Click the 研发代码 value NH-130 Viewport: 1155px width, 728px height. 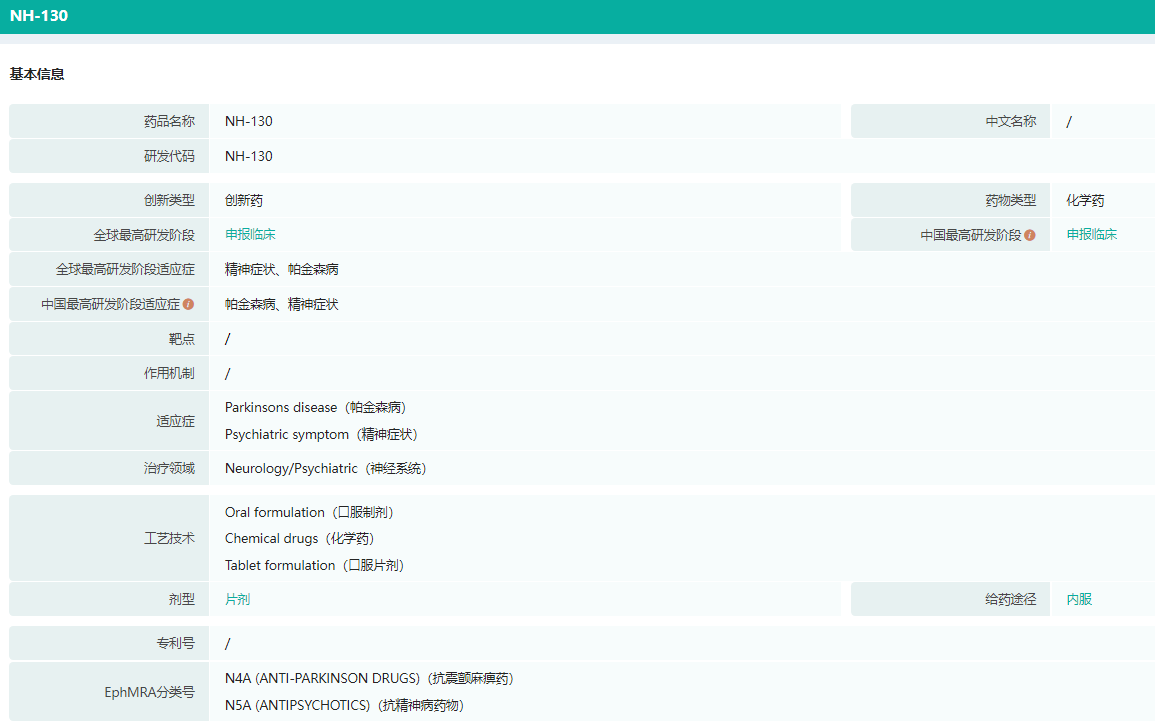click(x=249, y=156)
